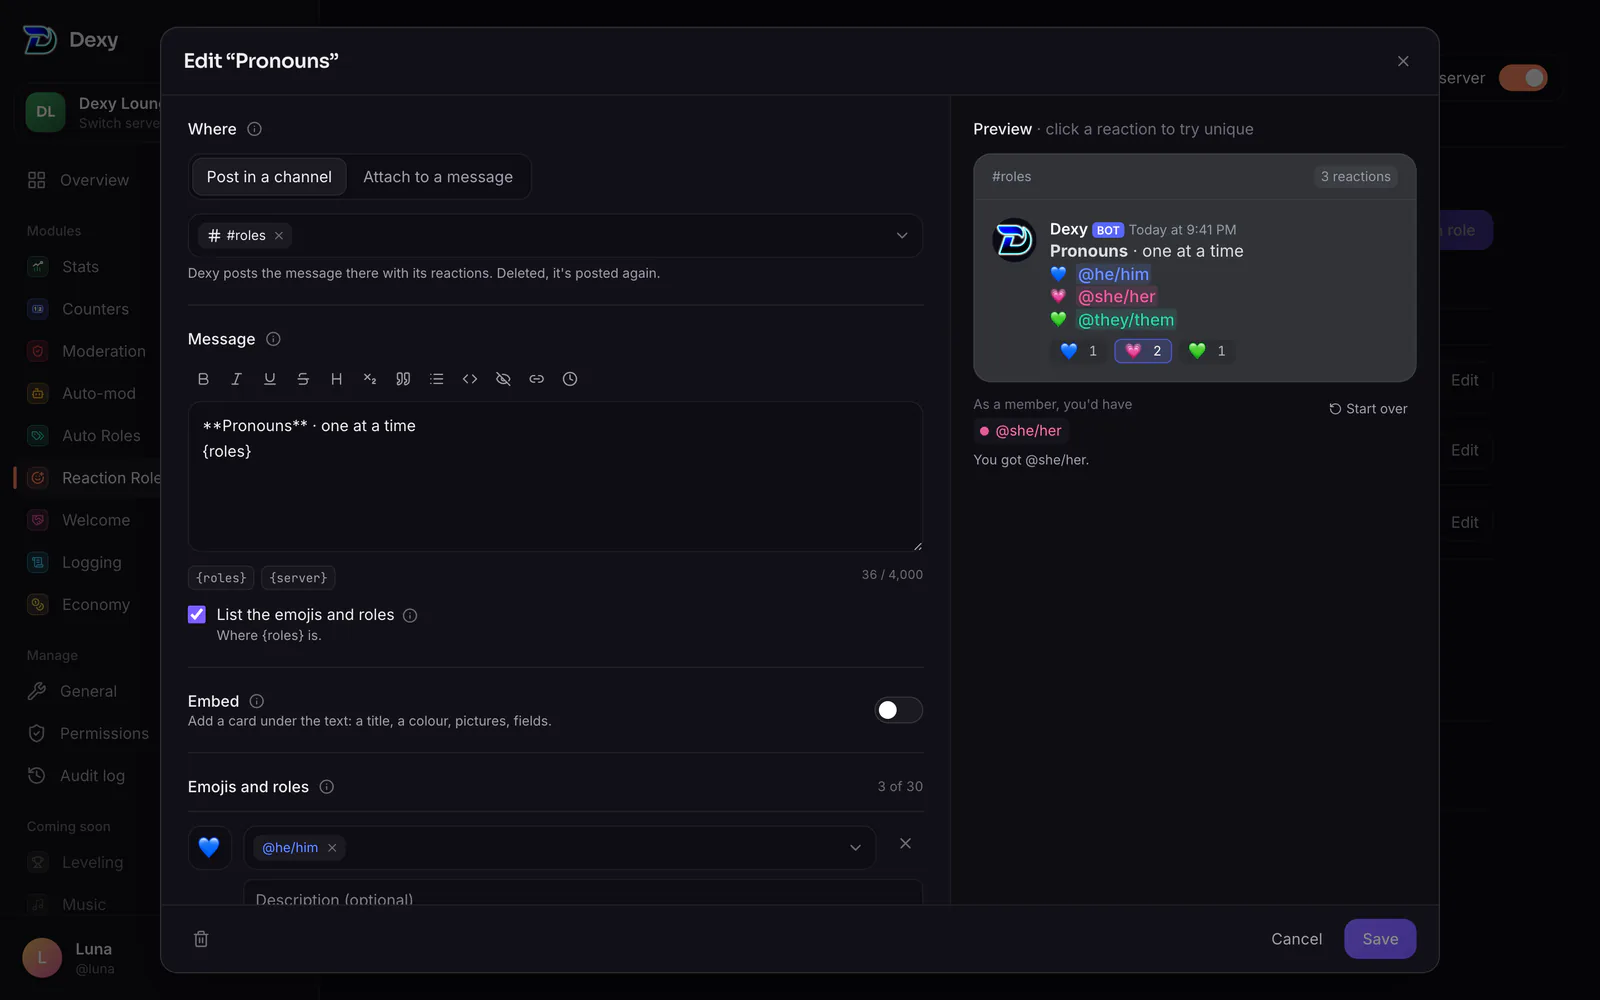Apply bold formatting in the message toolbar
Screen dimensions: 1600x1000
203,379
